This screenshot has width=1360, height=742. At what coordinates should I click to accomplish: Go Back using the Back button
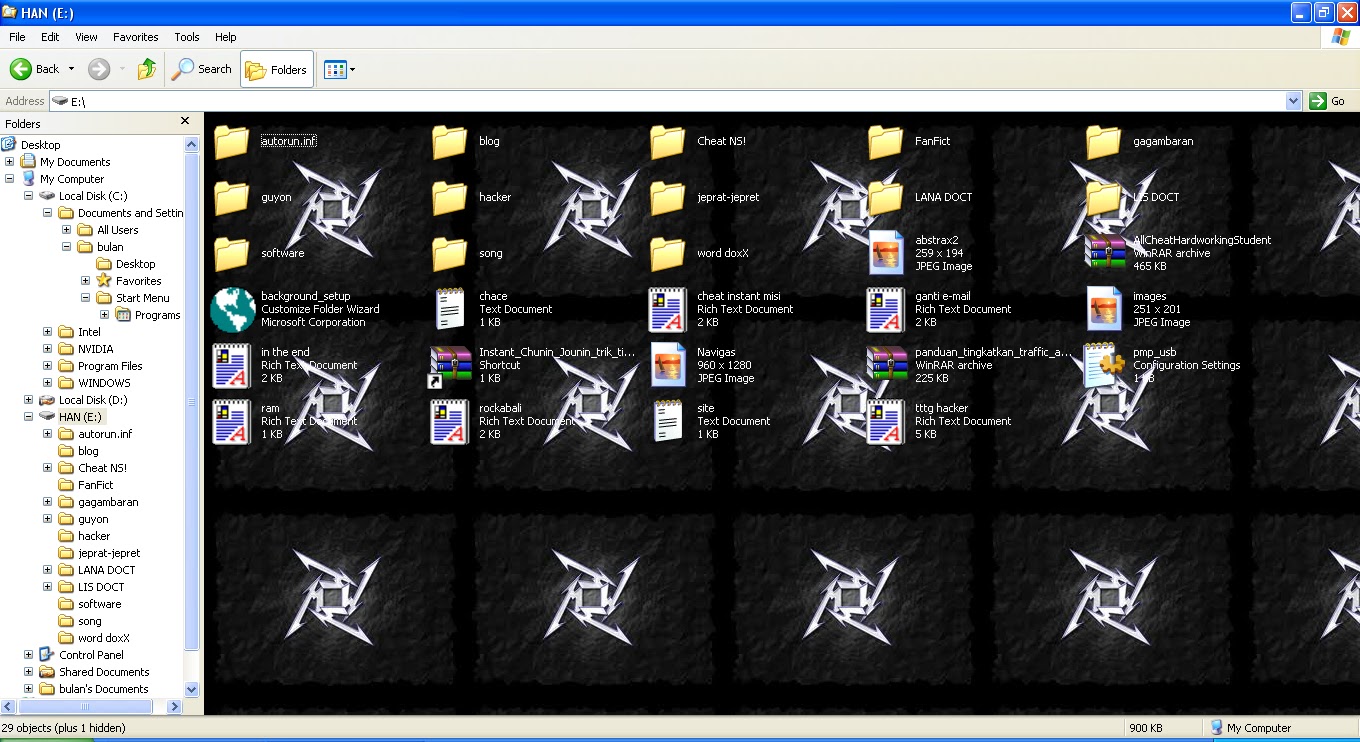35,69
